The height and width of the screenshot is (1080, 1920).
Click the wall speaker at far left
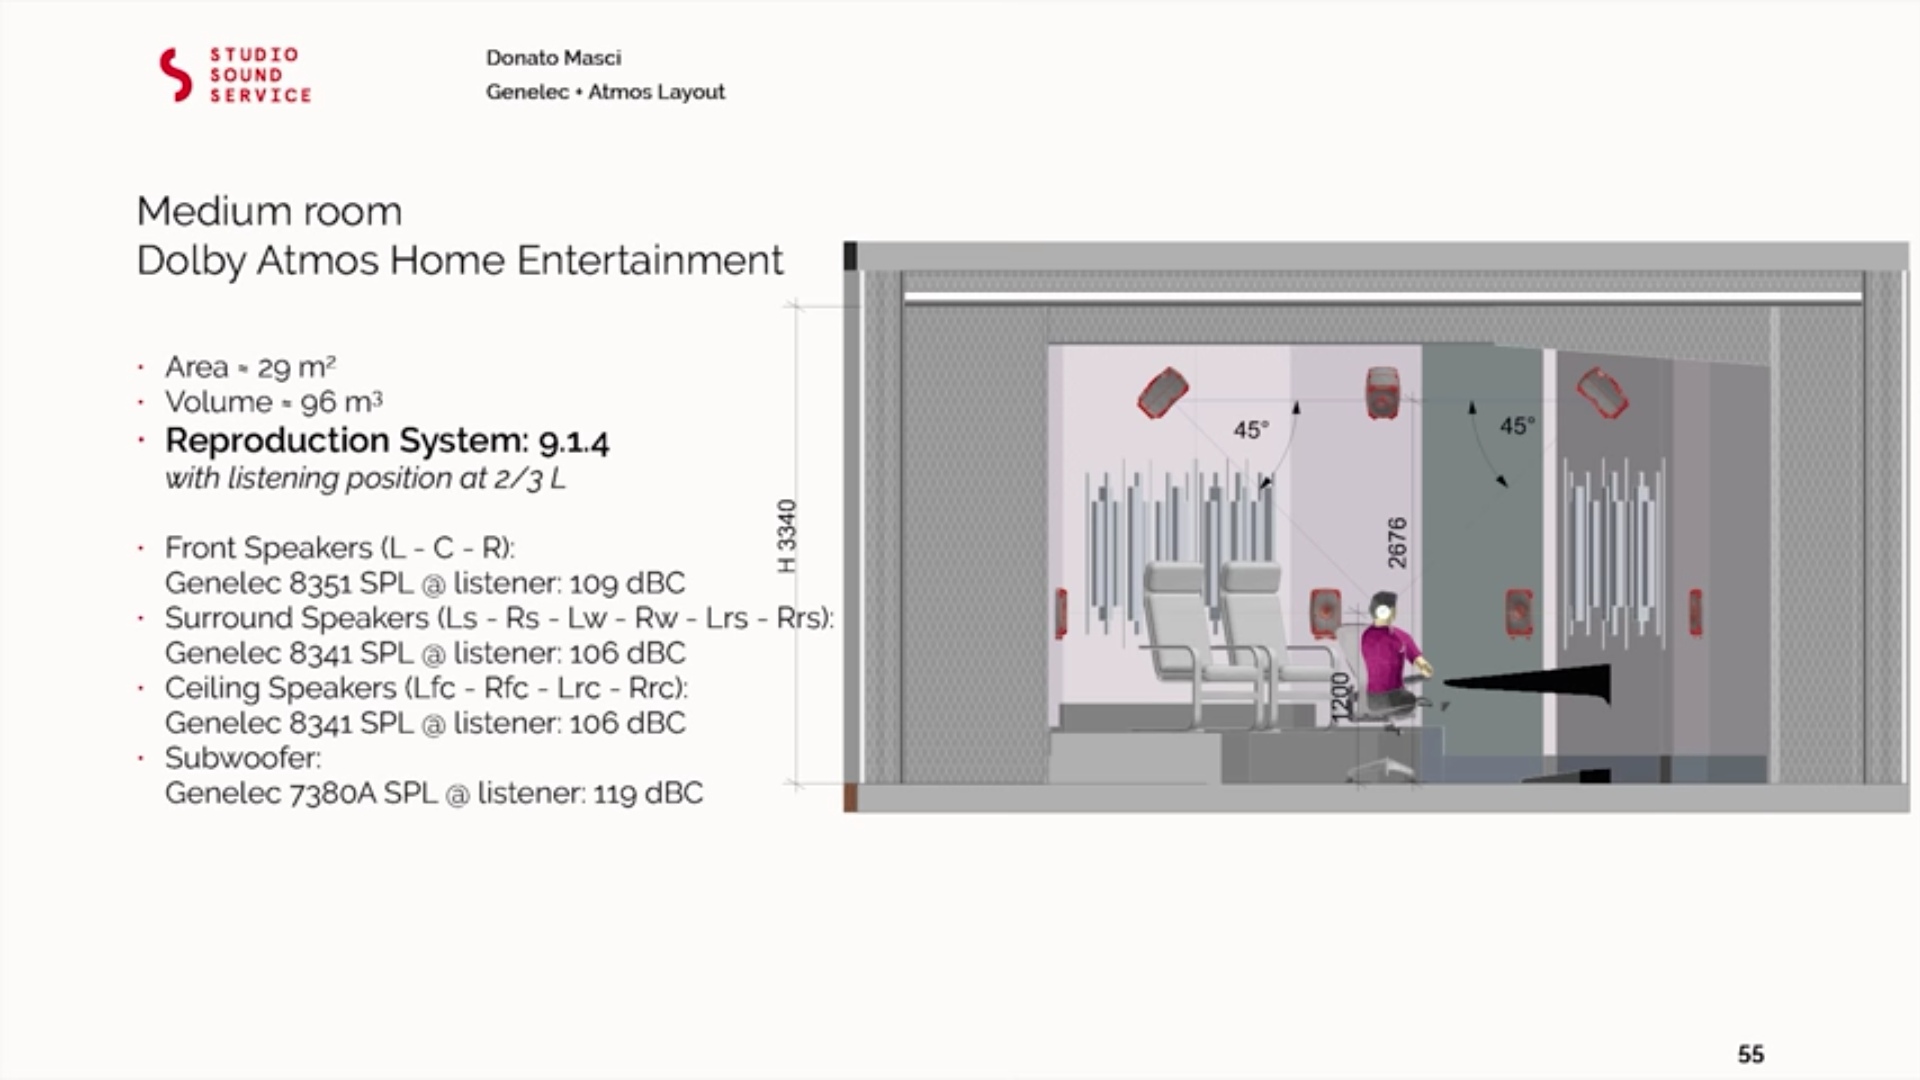click(1061, 613)
